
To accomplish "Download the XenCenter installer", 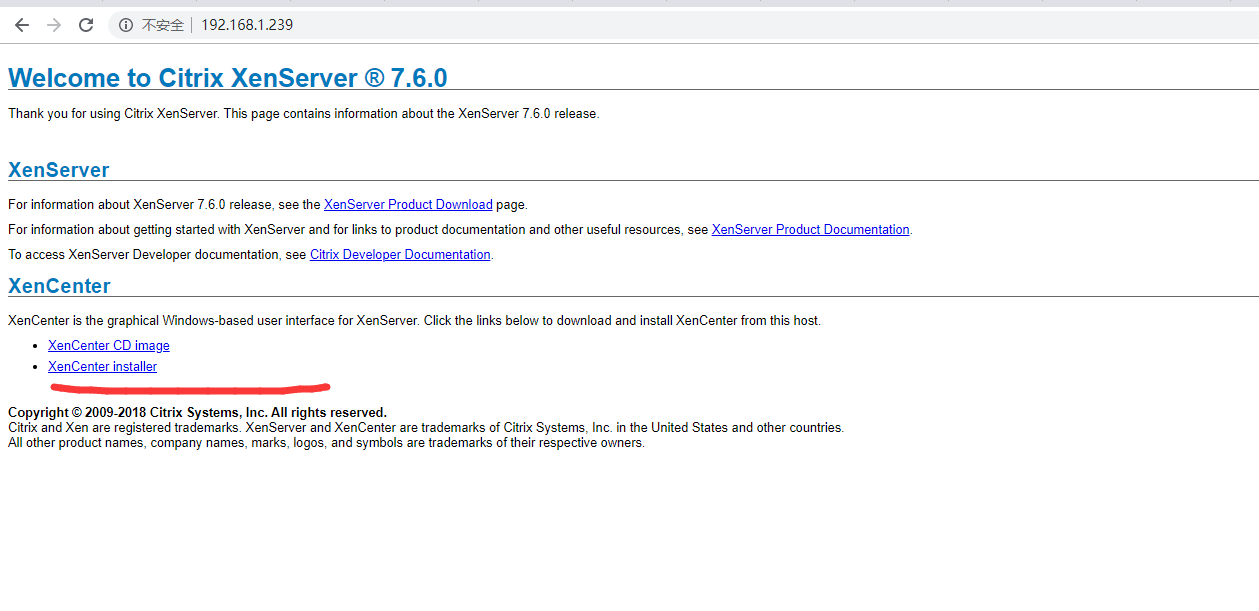I will click(102, 367).
